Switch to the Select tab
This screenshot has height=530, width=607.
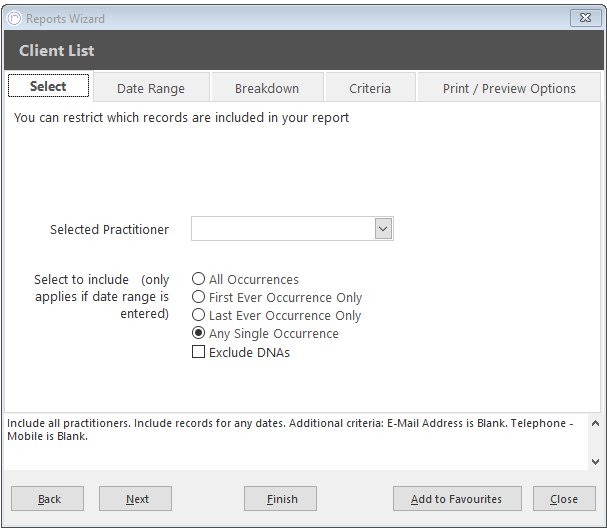[x=48, y=86]
